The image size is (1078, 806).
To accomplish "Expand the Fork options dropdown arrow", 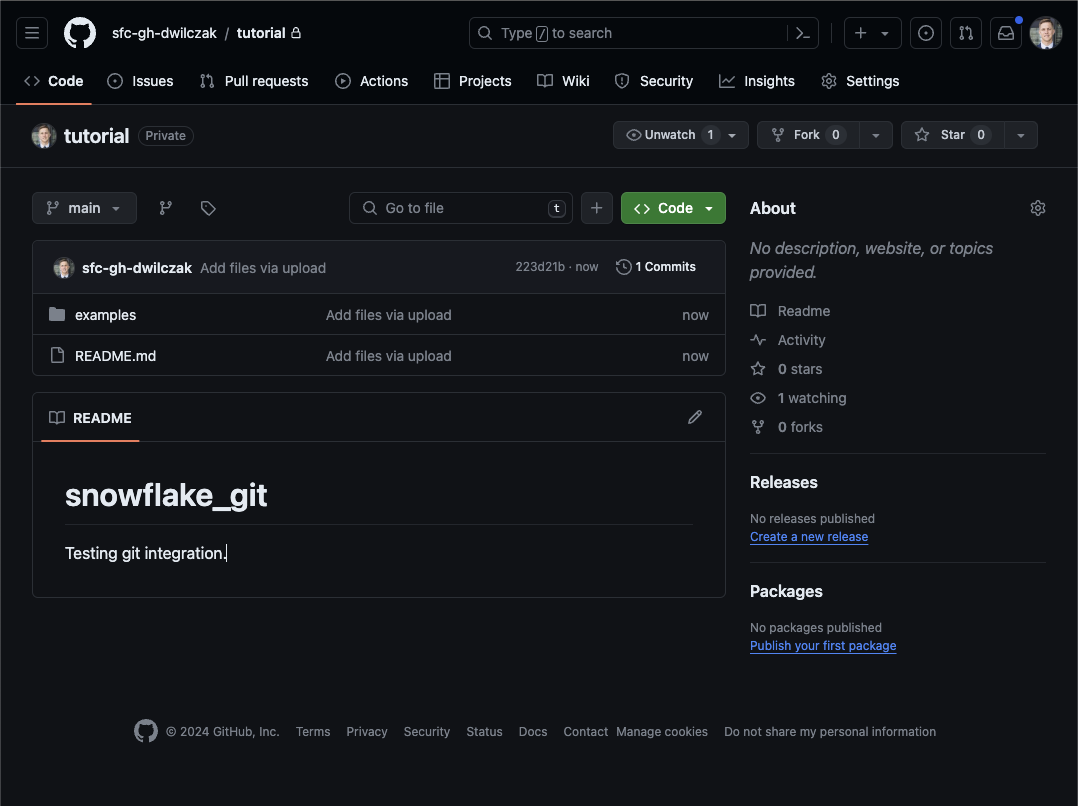I will point(876,135).
